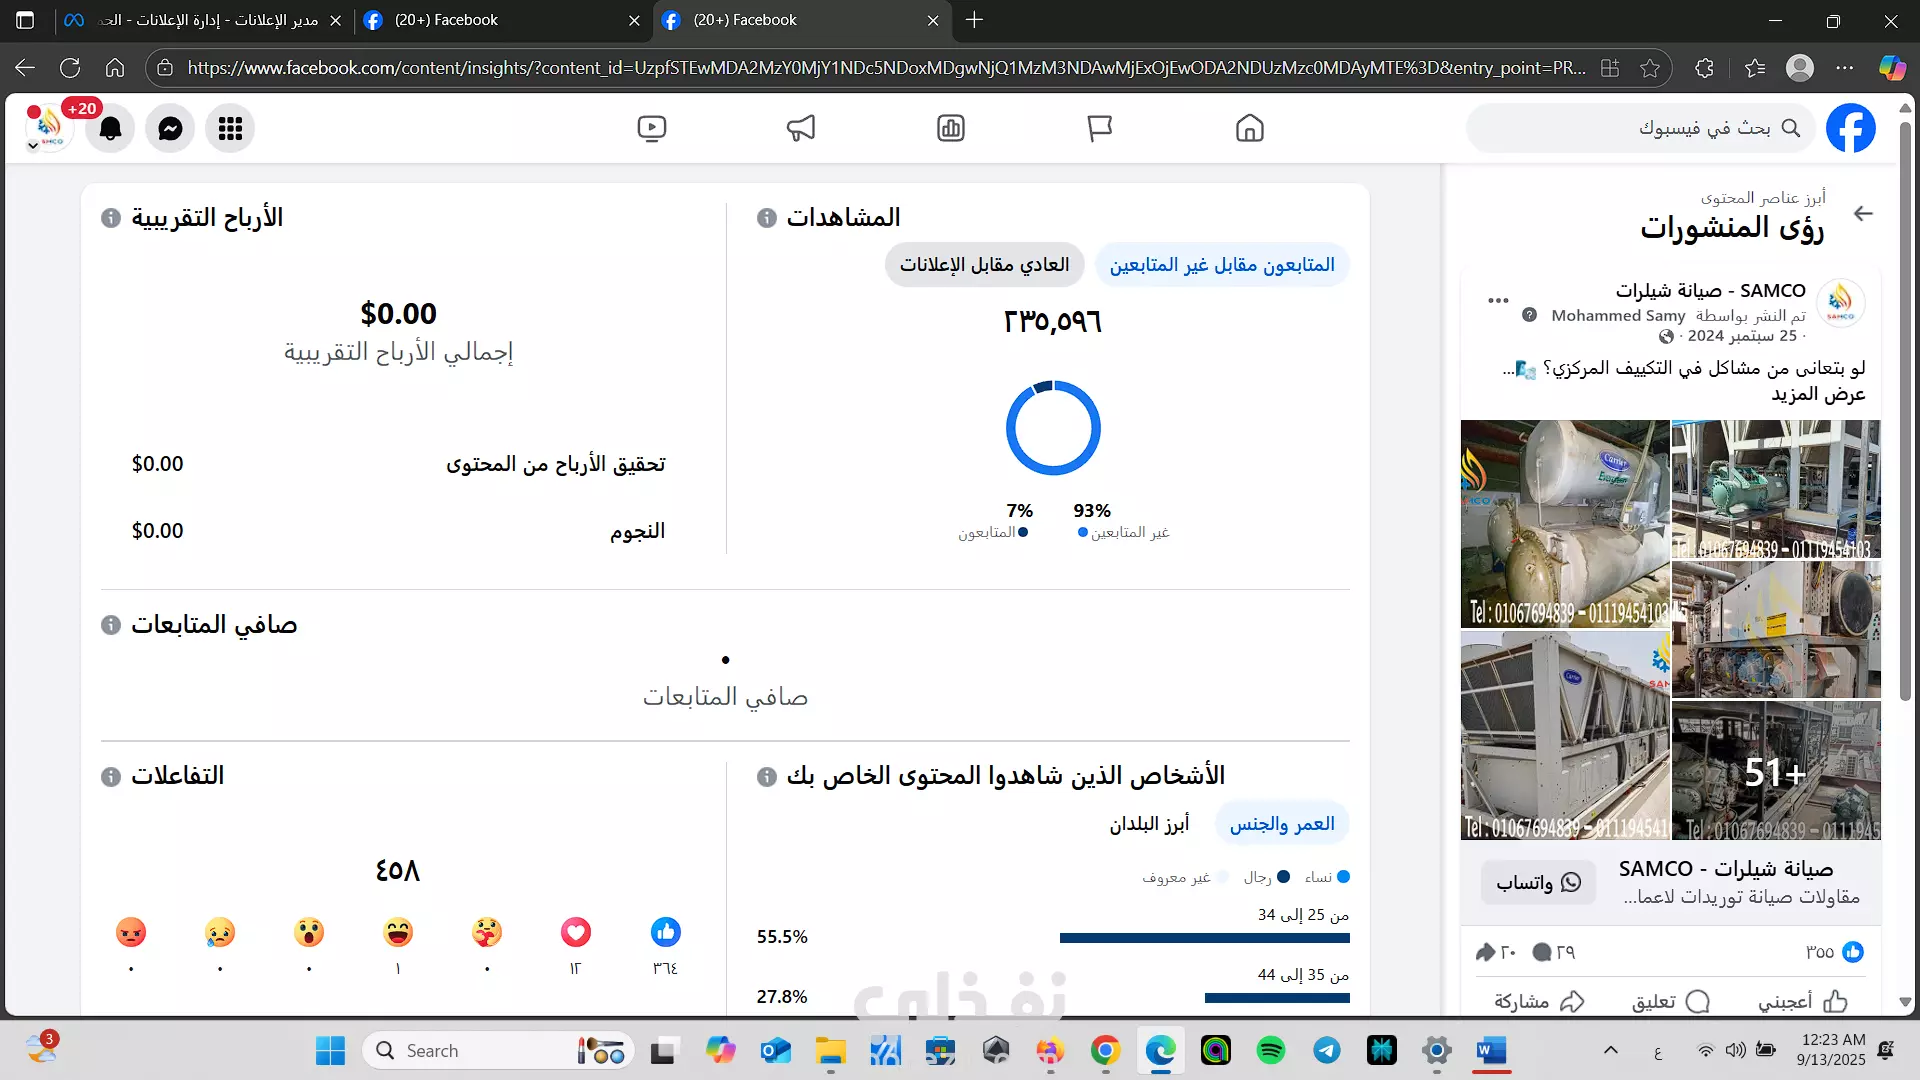Click the Angry reaction icon
Viewport: 1920px width, 1080px height.
(131, 932)
